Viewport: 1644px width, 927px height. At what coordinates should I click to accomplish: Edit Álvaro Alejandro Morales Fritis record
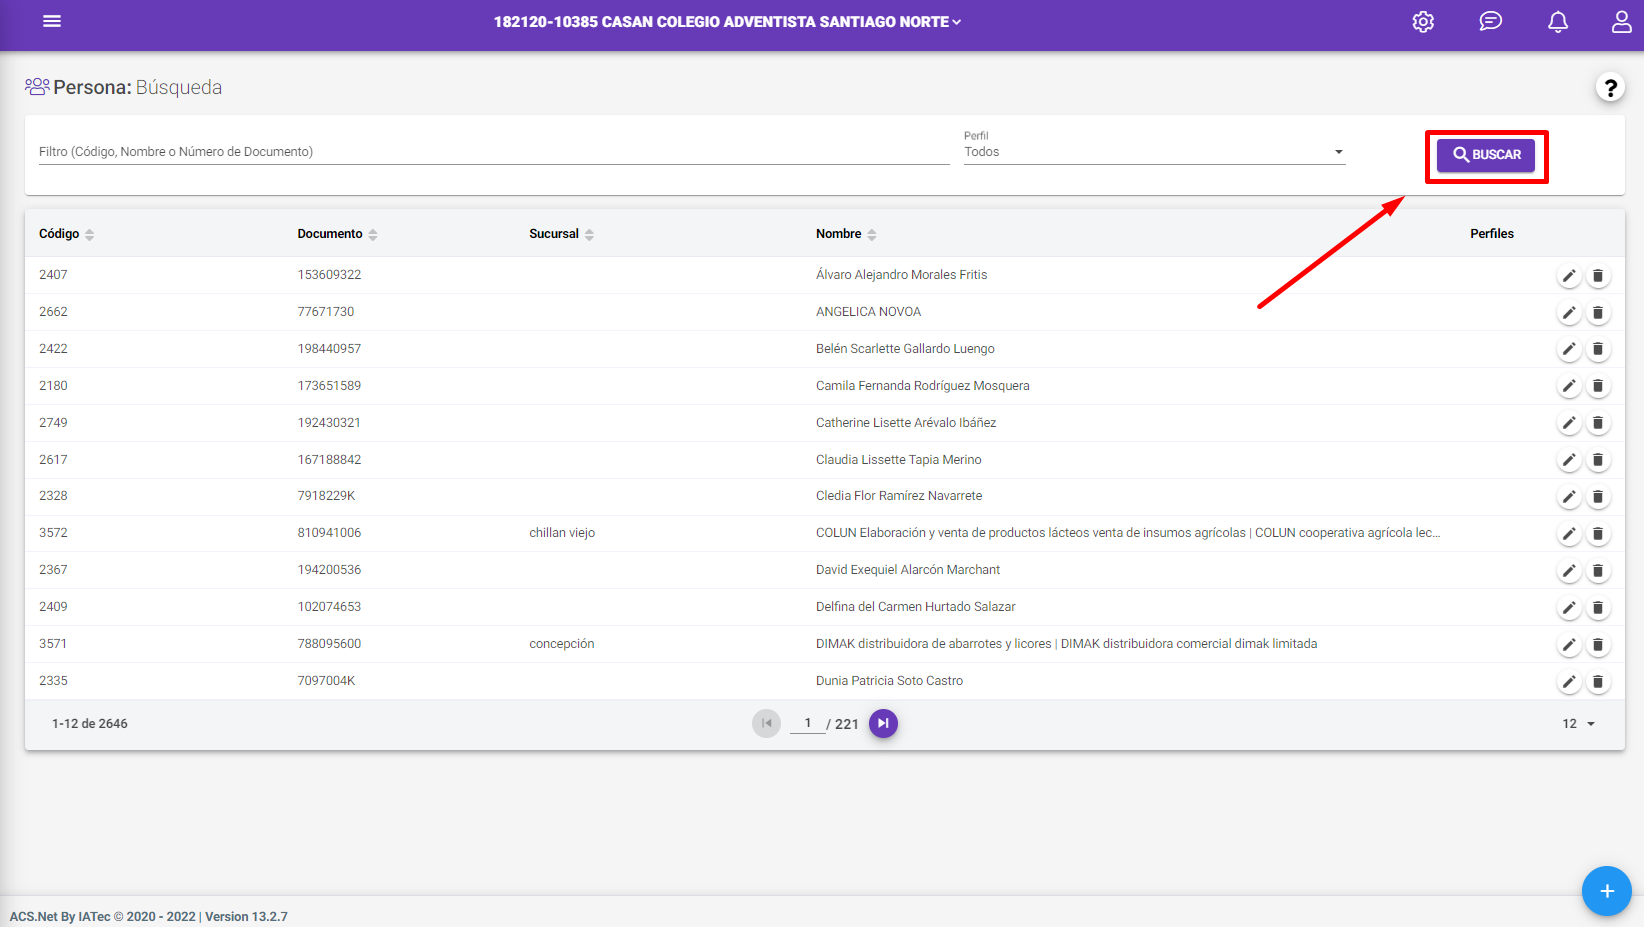[1569, 276]
